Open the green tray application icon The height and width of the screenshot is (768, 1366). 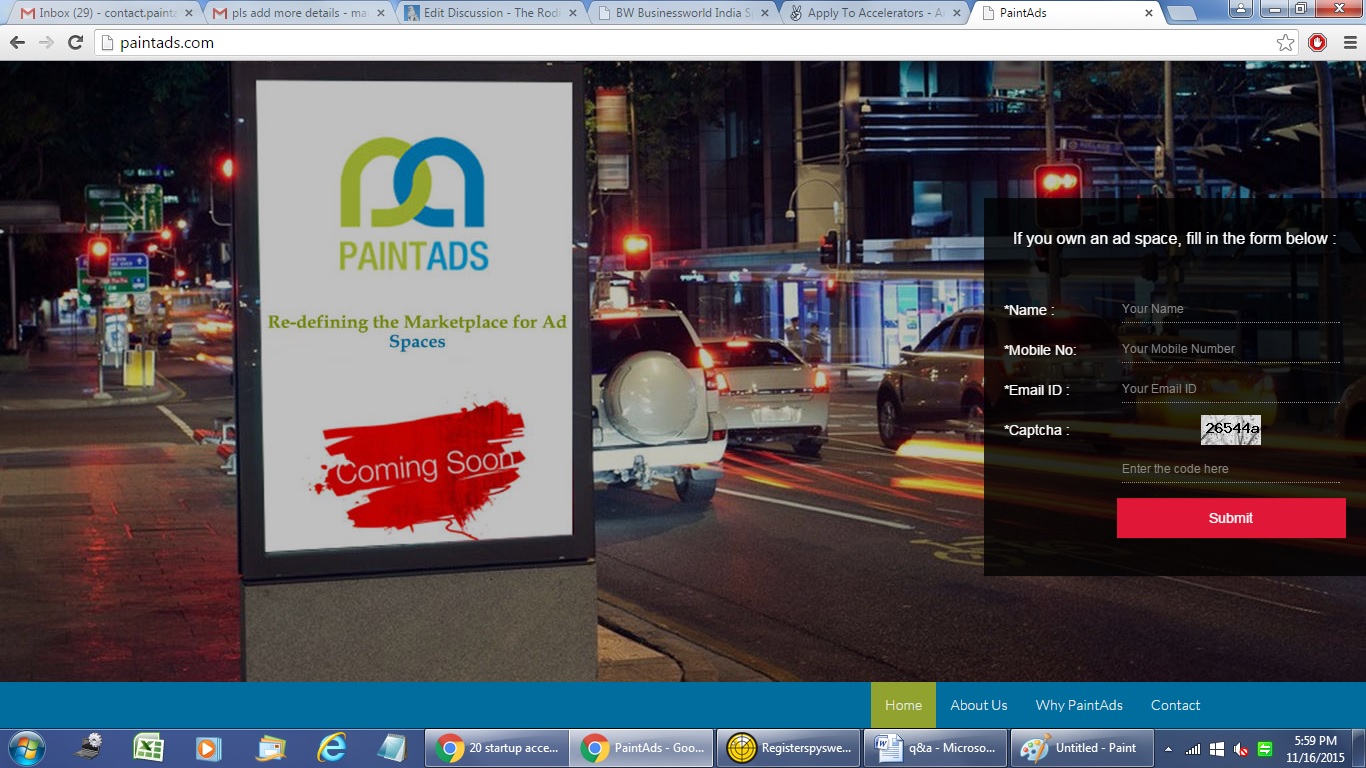click(x=1265, y=749)
